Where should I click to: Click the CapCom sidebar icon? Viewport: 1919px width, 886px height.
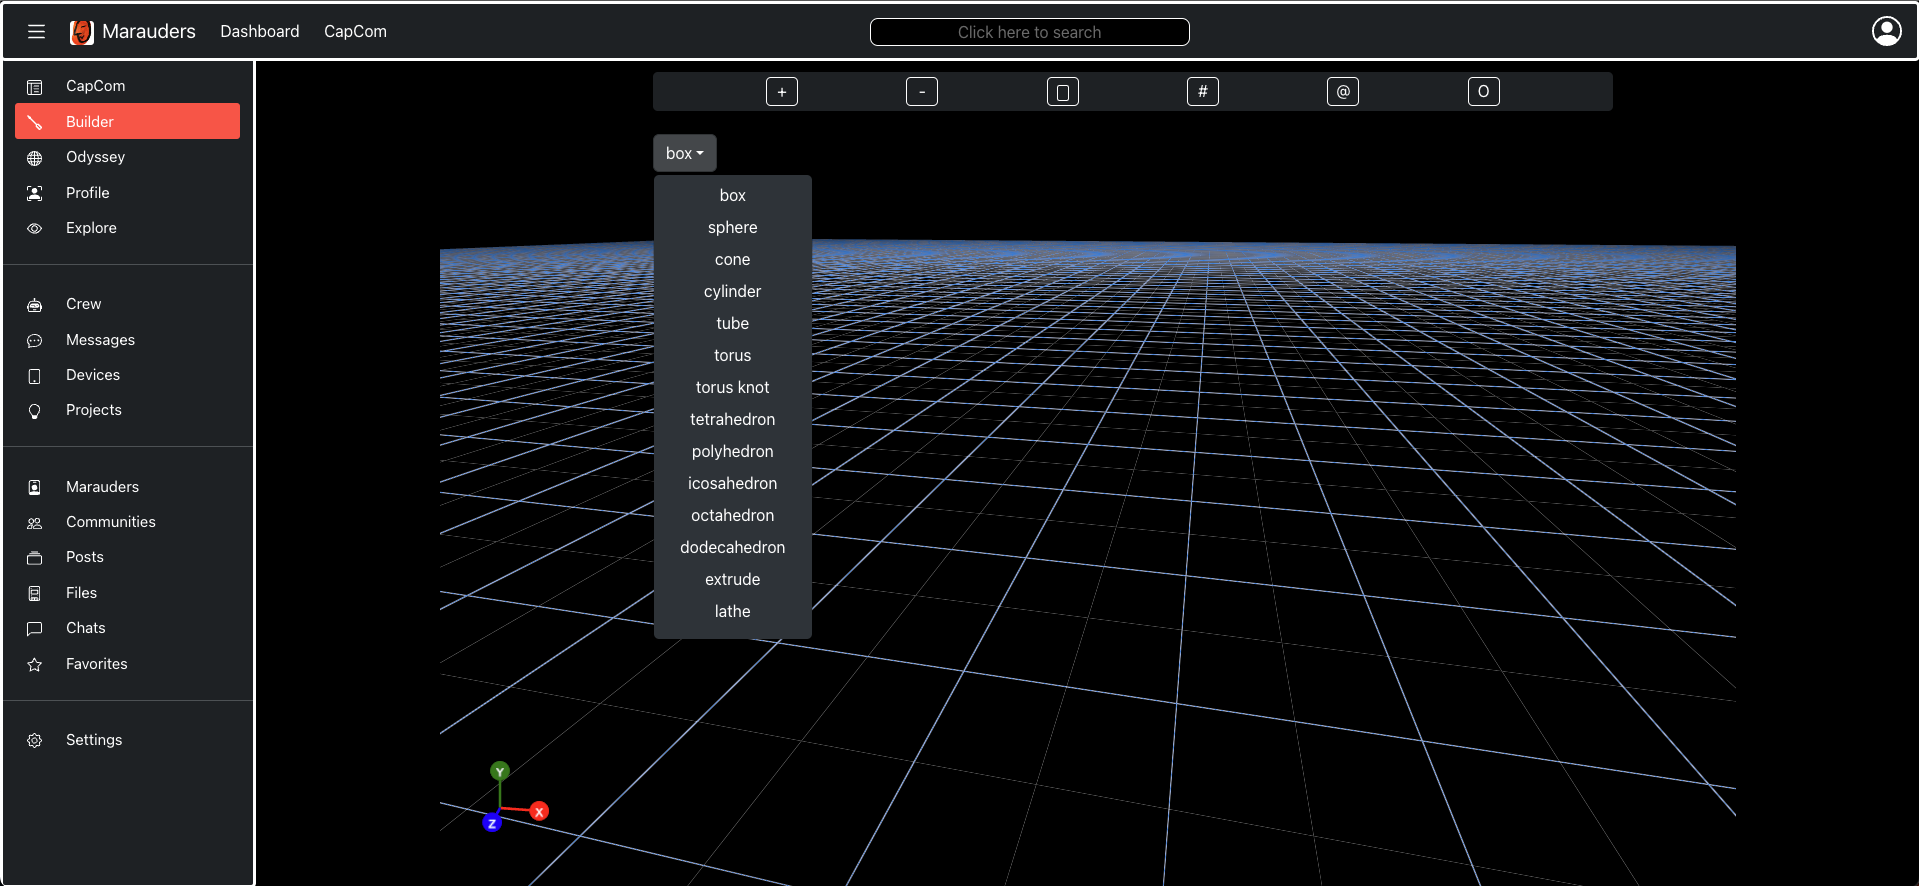point(35,87)
